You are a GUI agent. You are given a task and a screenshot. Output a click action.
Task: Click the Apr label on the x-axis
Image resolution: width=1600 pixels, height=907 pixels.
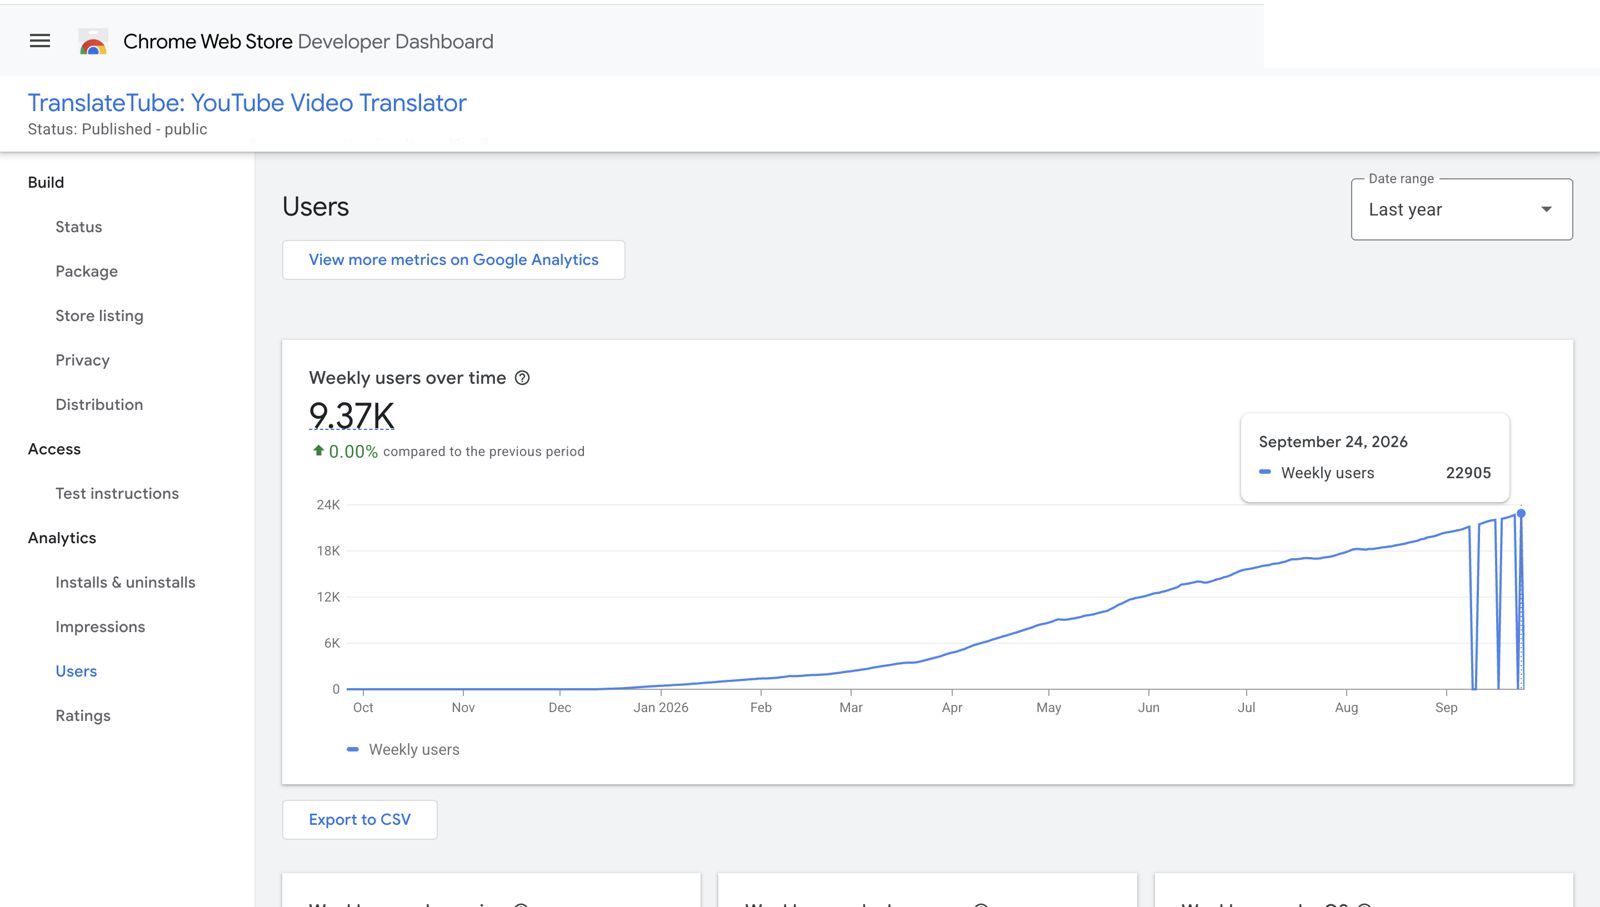pyautogui.click(x=952, y=708)
